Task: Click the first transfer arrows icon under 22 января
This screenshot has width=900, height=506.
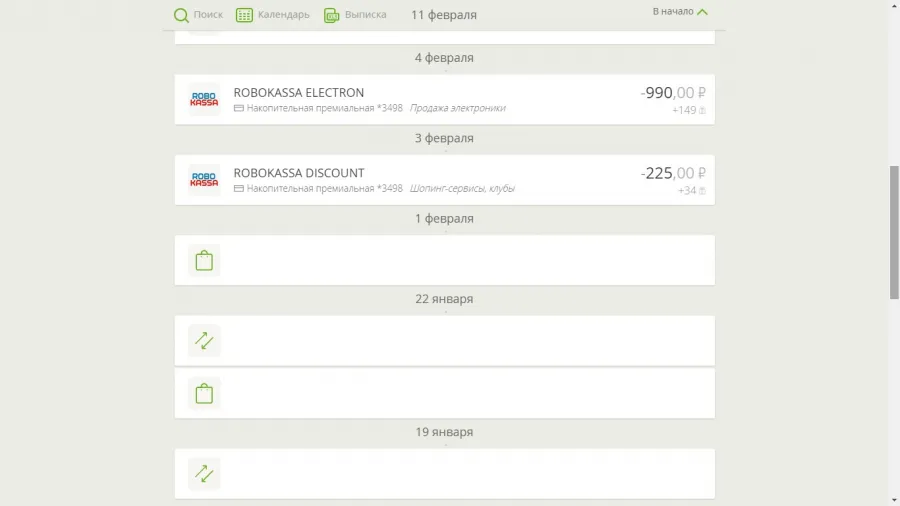Action: point(204,341)
